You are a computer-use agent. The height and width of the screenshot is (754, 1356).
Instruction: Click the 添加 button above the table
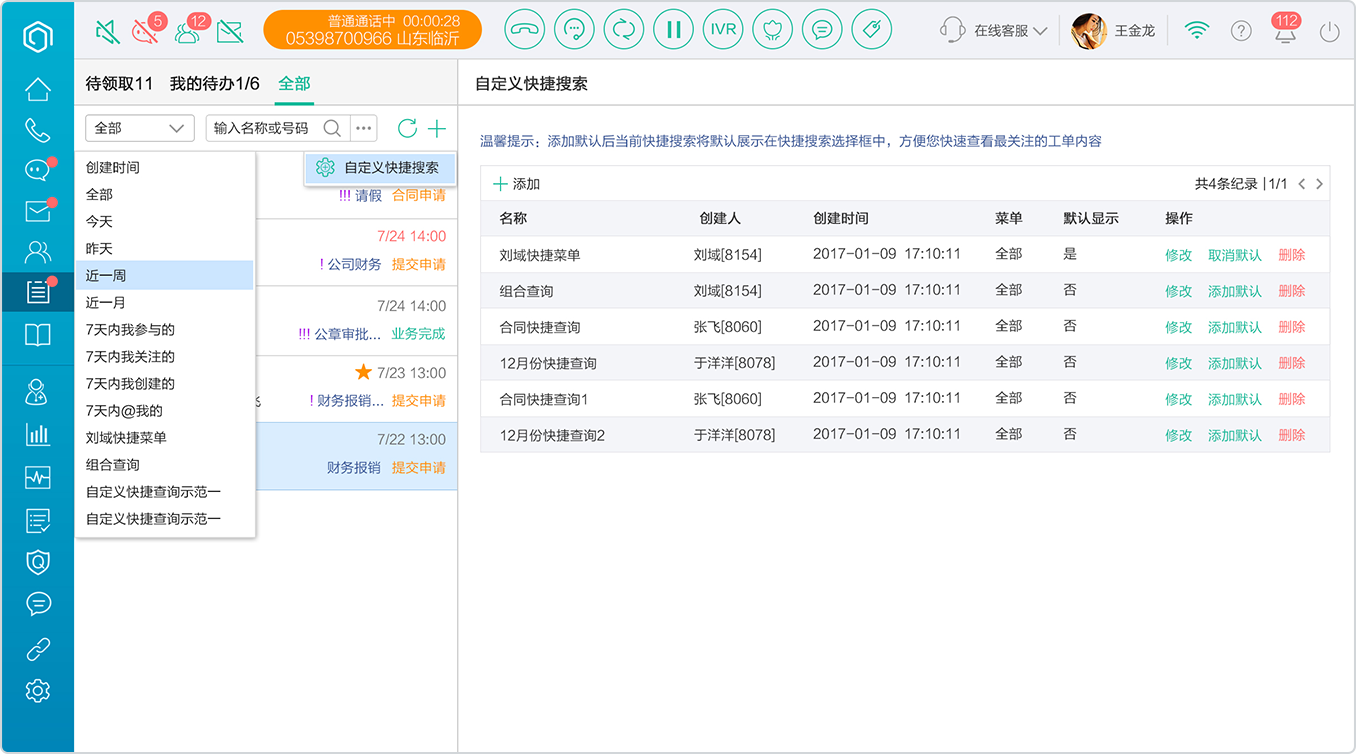point(517,184)
